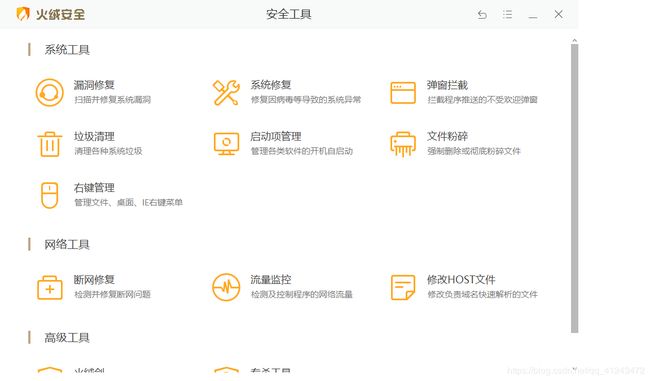Image resolution: width=650 pixels, height=381 pixels.
Task: Click the 修改HOST文件 note icon
Action: pyautogui.click(x=403, y=287)
